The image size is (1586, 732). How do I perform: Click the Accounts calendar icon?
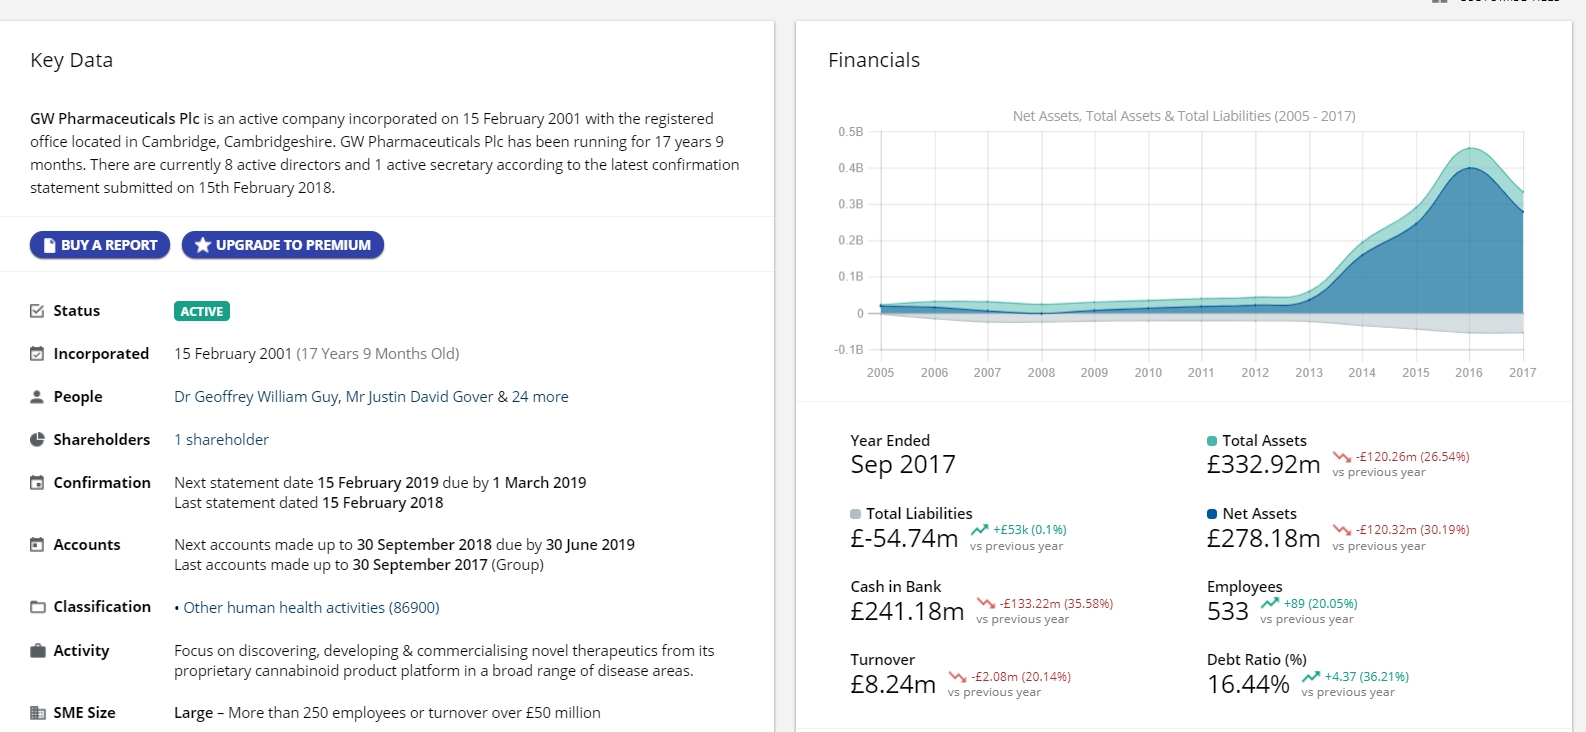(37, 545)
